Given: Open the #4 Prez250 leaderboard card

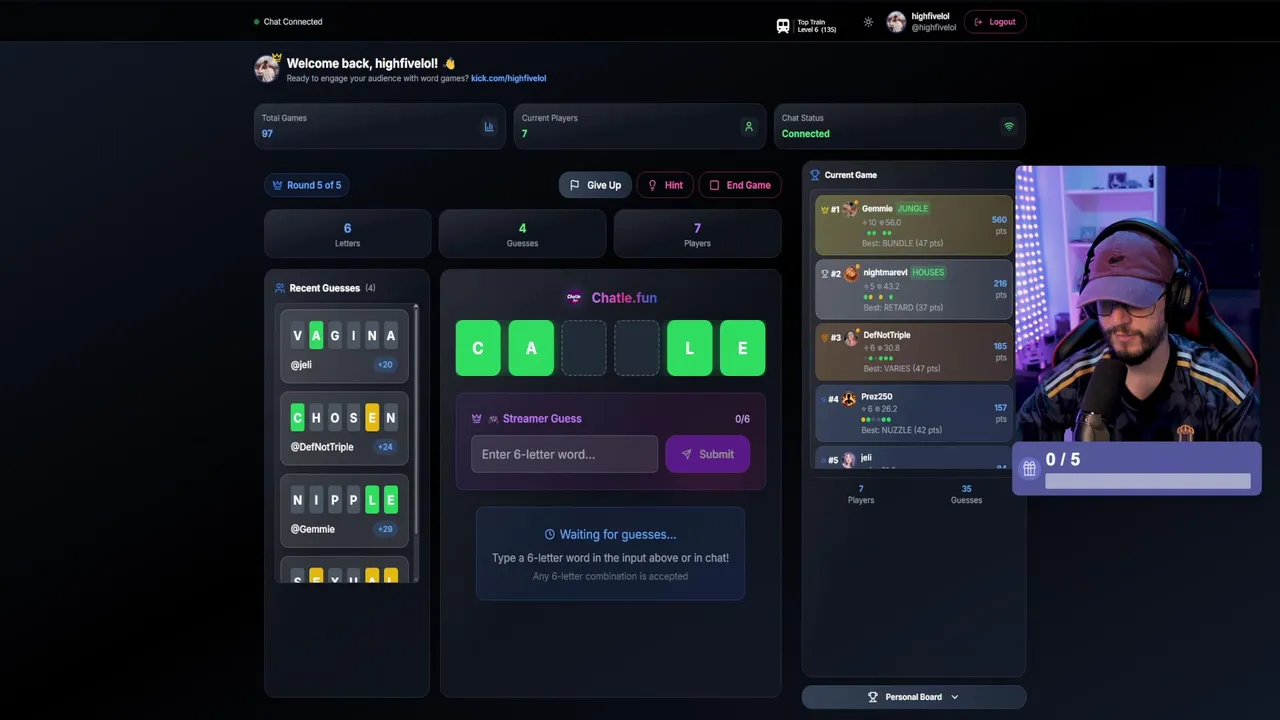Looking at the screenshot, I should pos(914,413).
